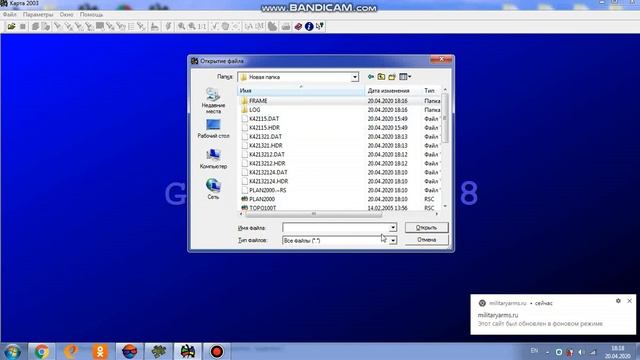Image resolution: width=640 pixels, height=360 pixels.
Task: Select file K42115.HDR
Action: click(x=264, y=128)
